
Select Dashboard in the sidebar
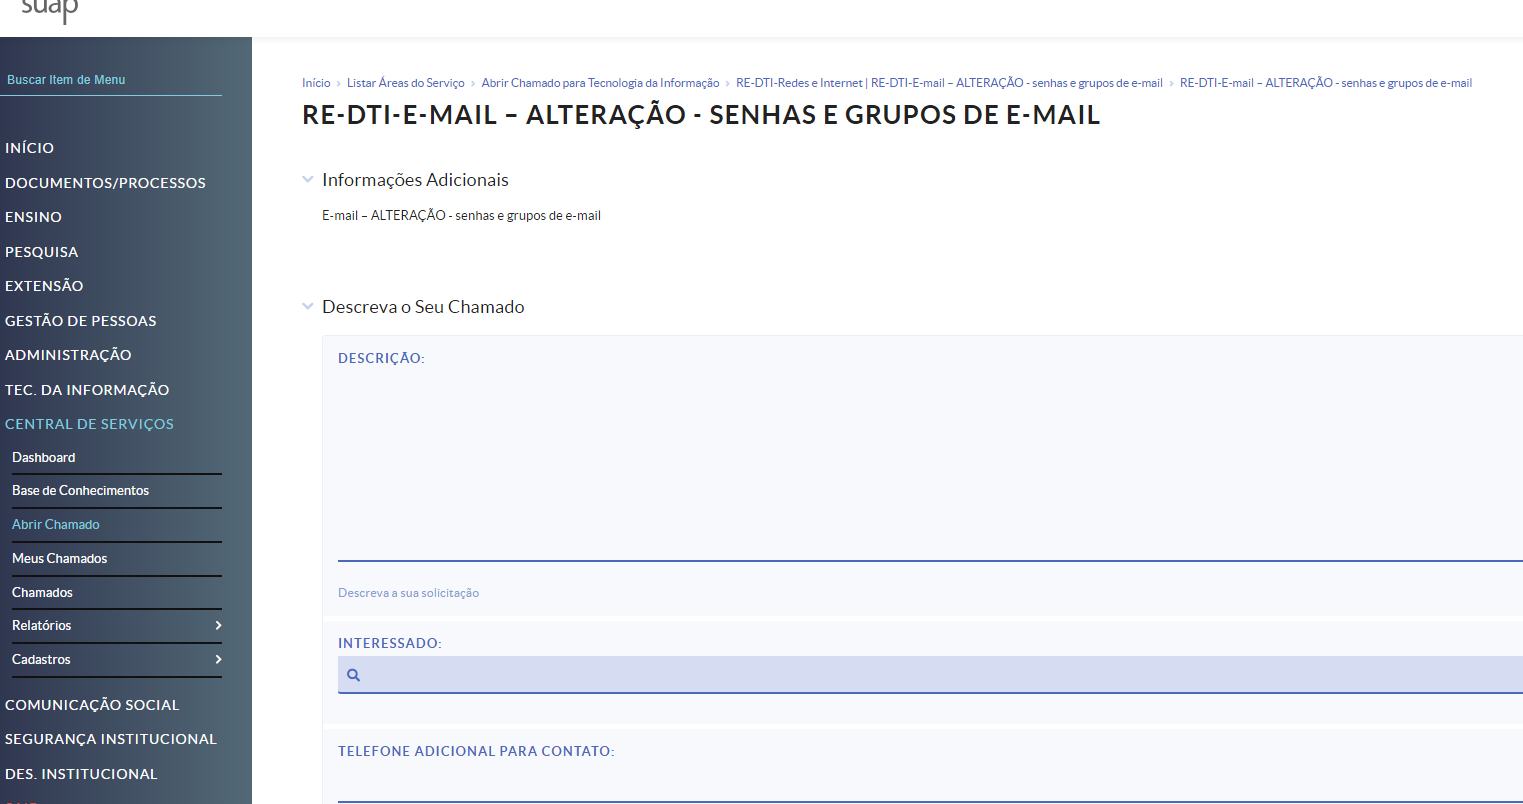(x=44, y=458)
